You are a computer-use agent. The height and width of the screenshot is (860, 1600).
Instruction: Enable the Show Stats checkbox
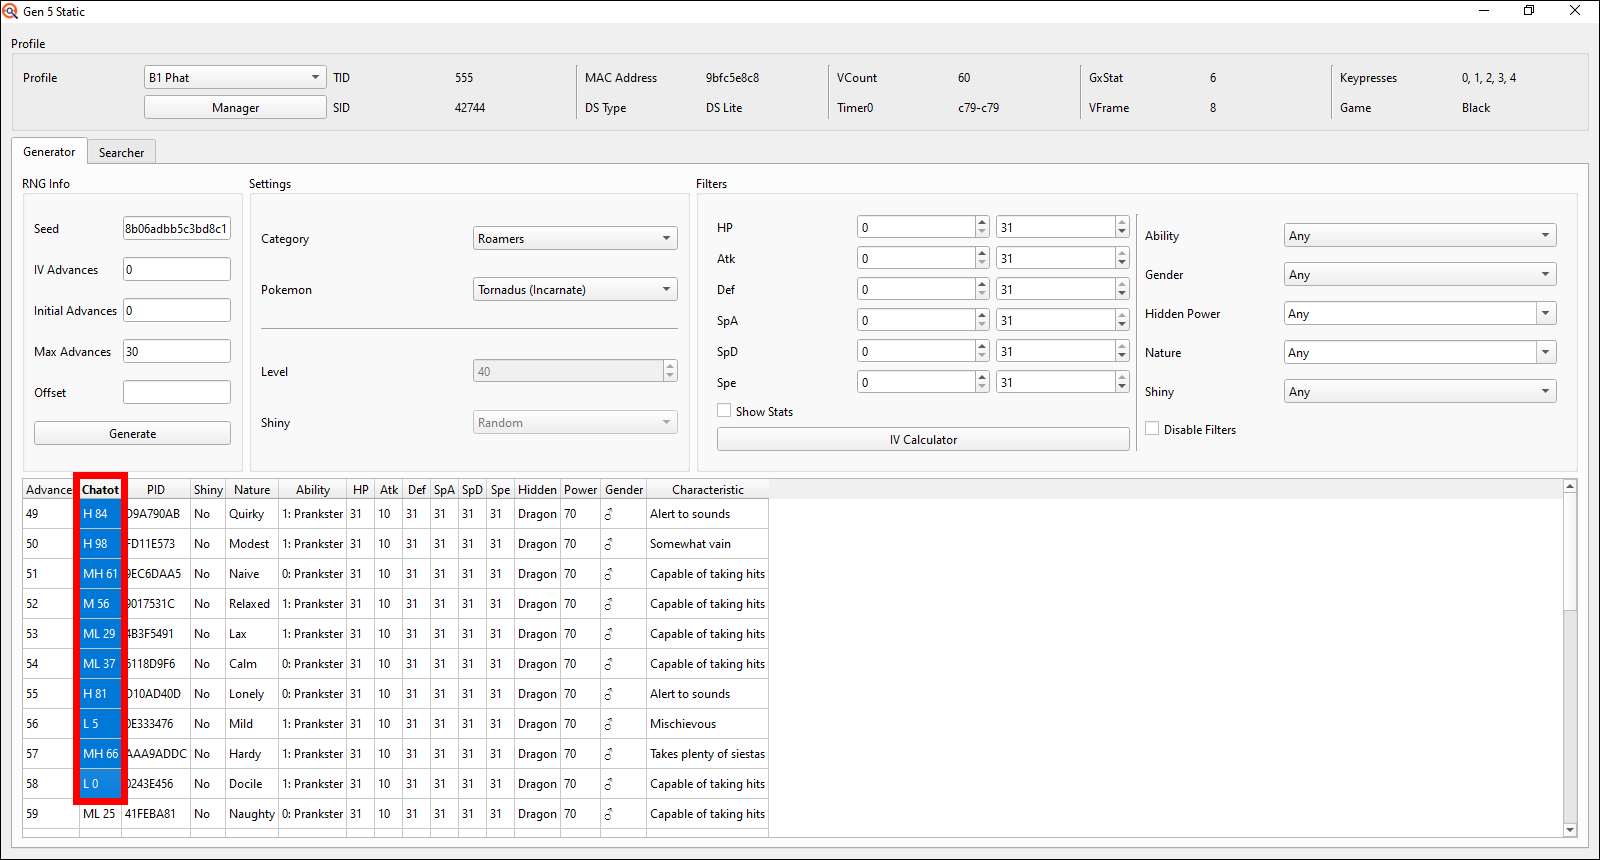pyautogui.click(x=724, y=411)
